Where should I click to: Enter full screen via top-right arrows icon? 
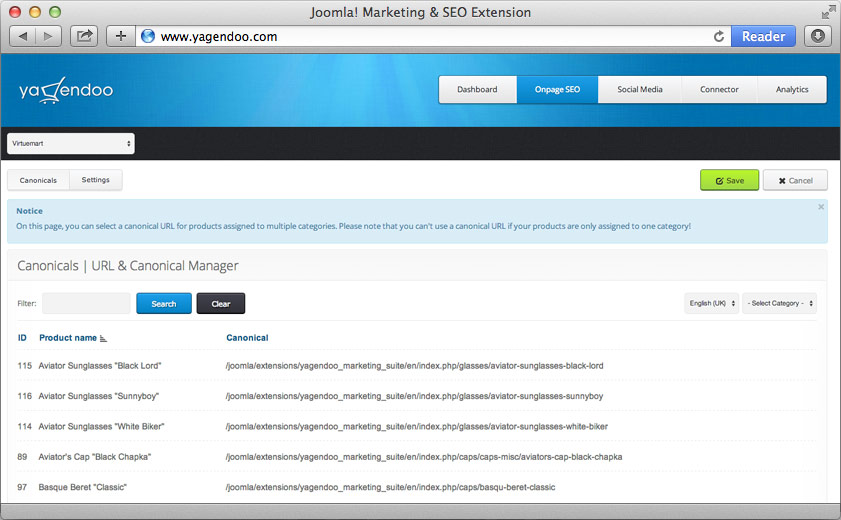click(x=828, y=12)
